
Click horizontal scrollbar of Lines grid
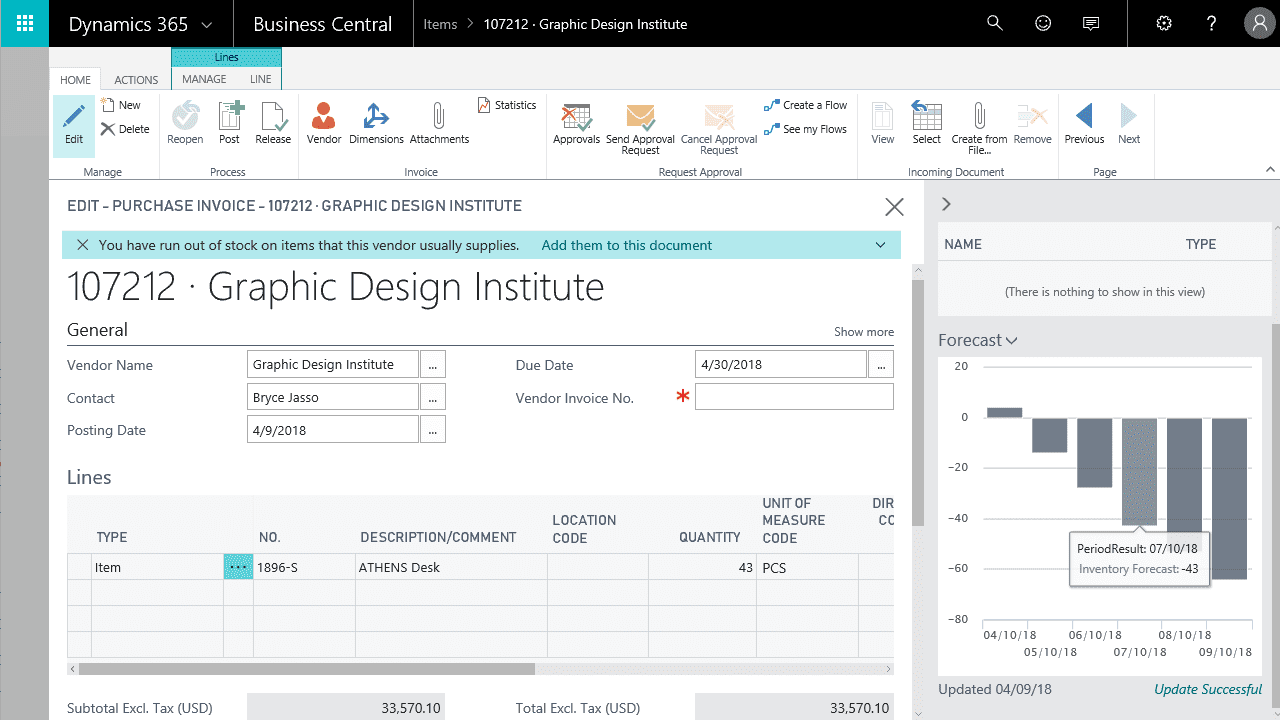pos(306,669)
